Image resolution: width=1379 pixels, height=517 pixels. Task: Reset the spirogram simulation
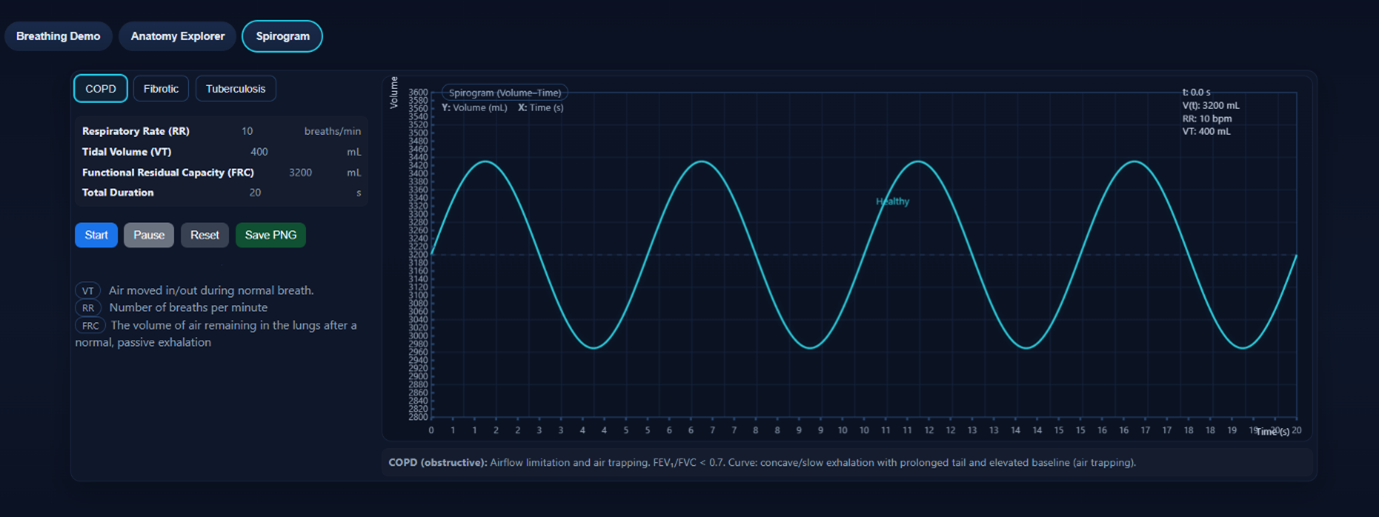(204, 235)
